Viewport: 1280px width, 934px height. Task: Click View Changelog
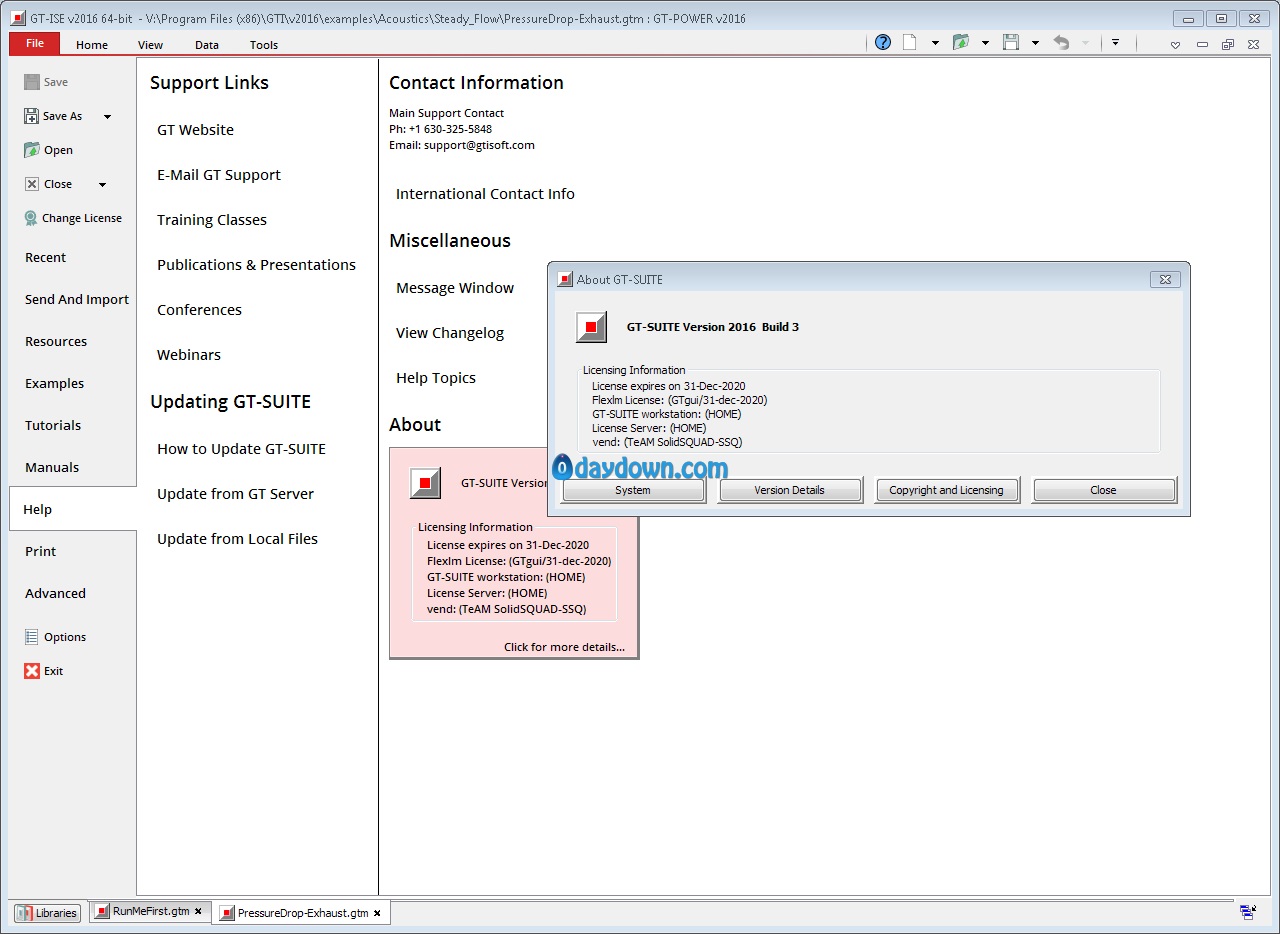[450, 333]
